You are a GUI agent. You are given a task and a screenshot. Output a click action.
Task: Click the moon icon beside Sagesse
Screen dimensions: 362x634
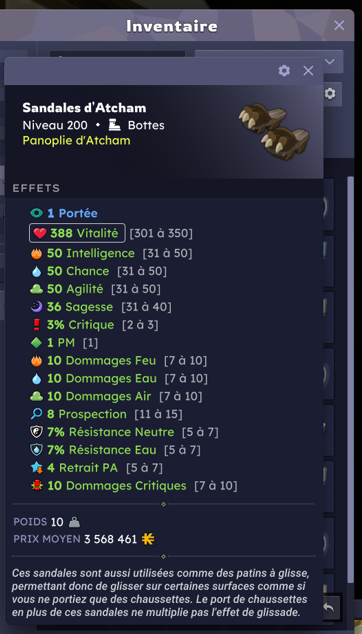coord(36,307)
